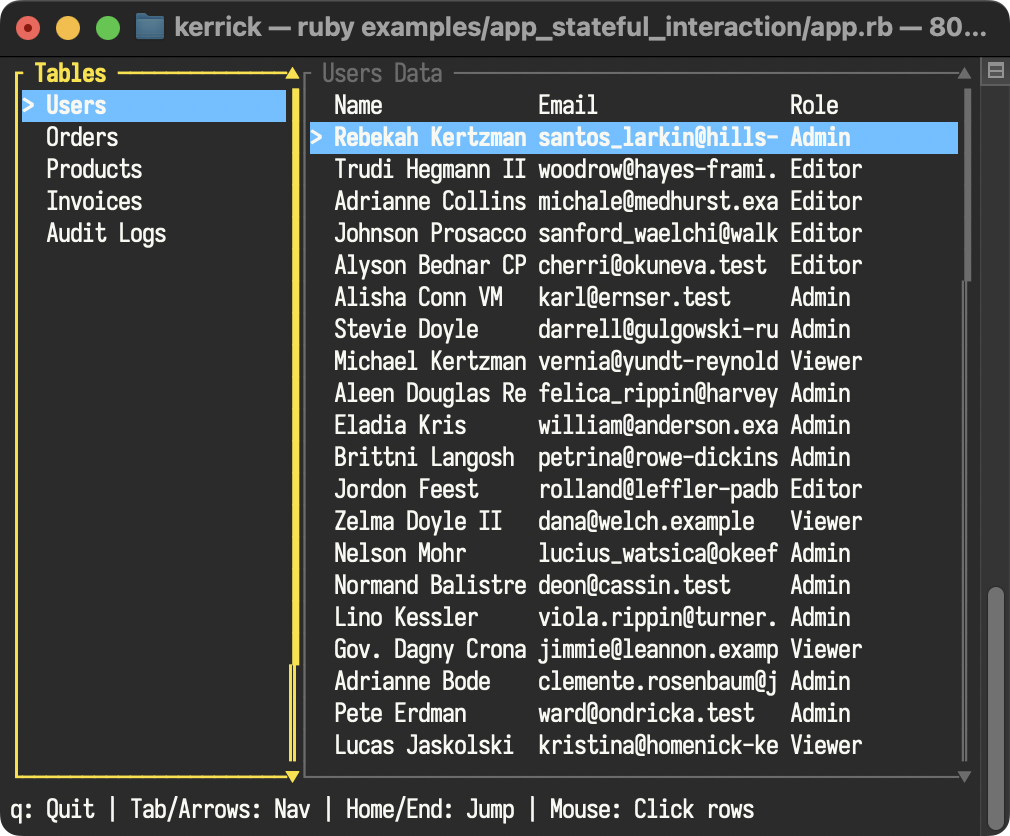Select the Lino Kessler row
The image size is (1010, 836).
[x=634, y=618]
